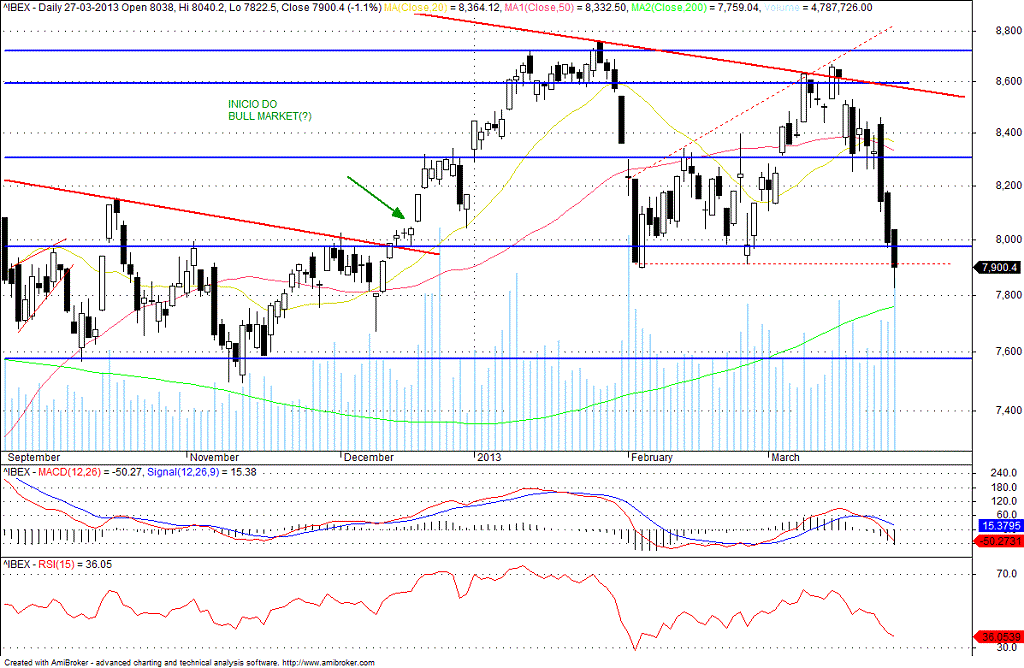Click the 36.0539 RSI value tag
Screen dimensions: 1024x668
999,637
